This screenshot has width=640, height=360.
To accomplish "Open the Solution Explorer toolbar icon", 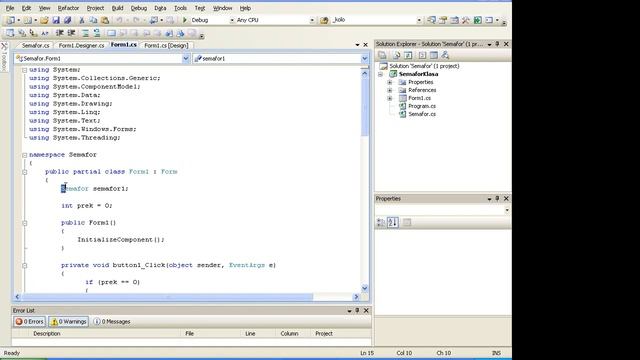I will tap(431, 20).
